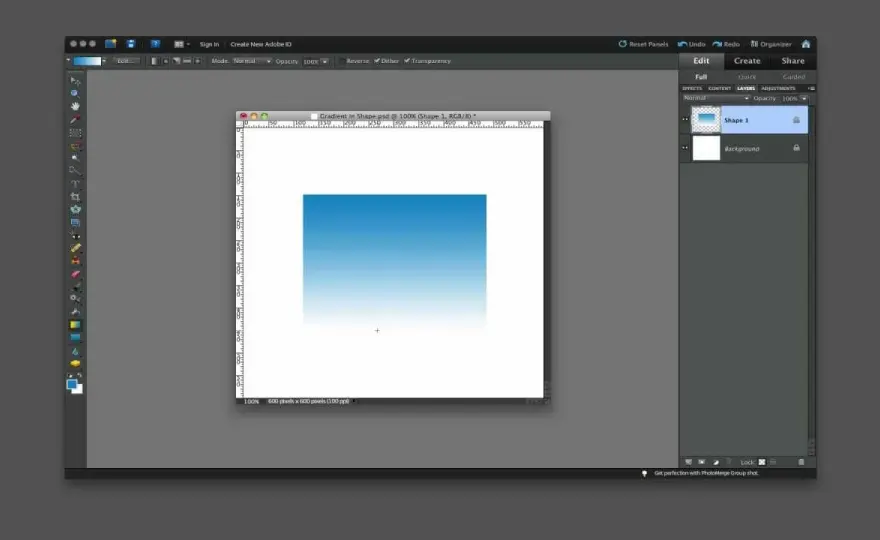Image resolution: width=880 pixels, height=540 pixels.
Task: Open the gradient picker dropdown arrow
Action: 104,61
